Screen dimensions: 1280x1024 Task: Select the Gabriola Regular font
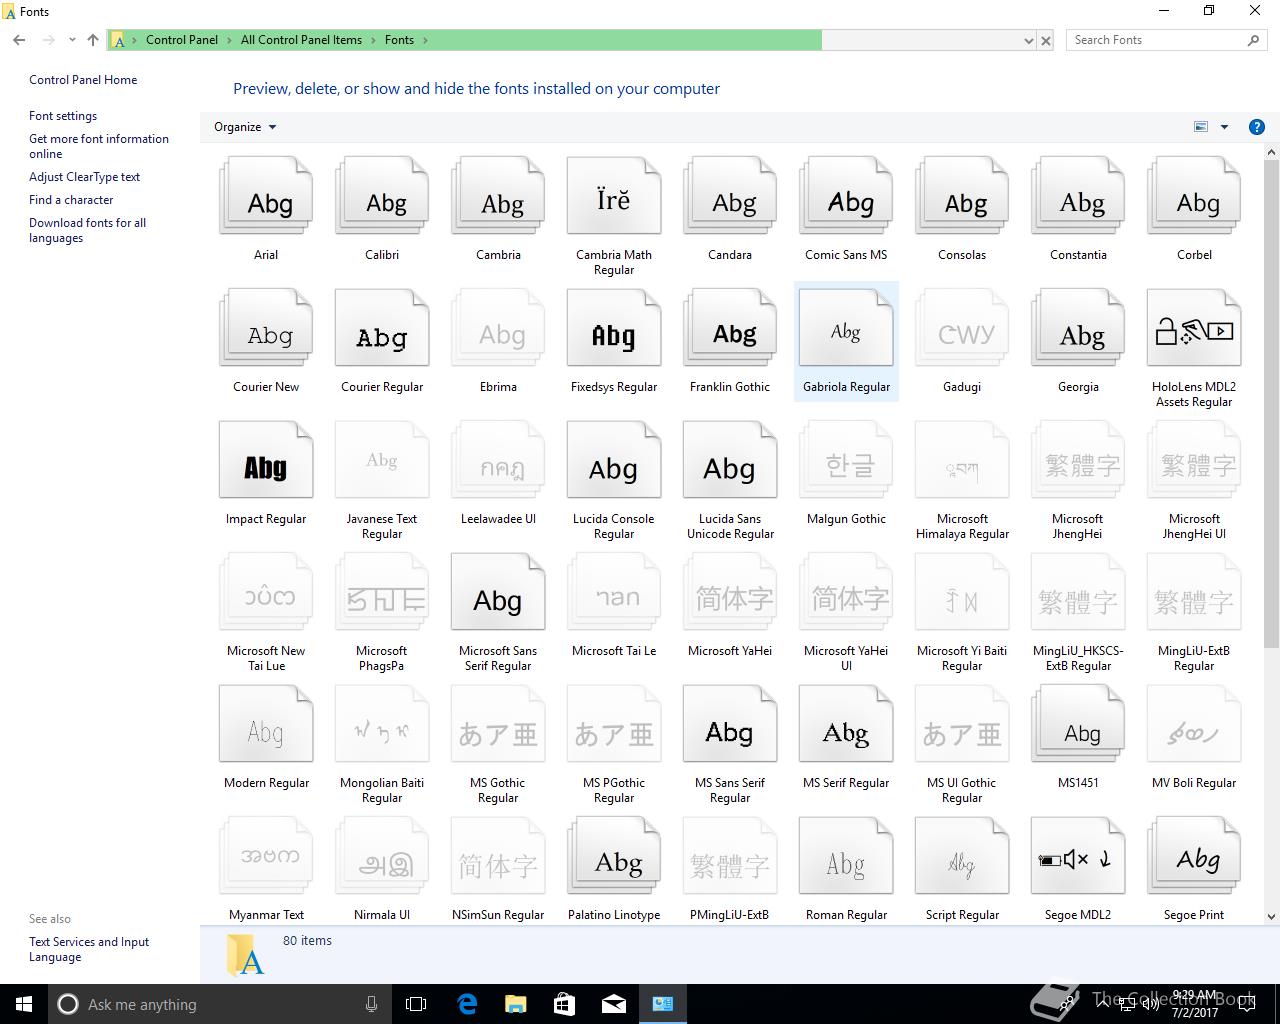(846, 341)
